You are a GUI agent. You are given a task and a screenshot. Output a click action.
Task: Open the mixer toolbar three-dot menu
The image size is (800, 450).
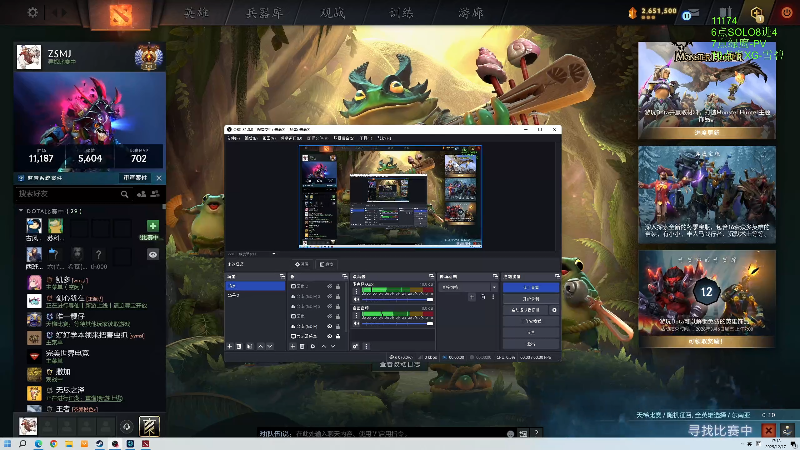tap(366, 346)
